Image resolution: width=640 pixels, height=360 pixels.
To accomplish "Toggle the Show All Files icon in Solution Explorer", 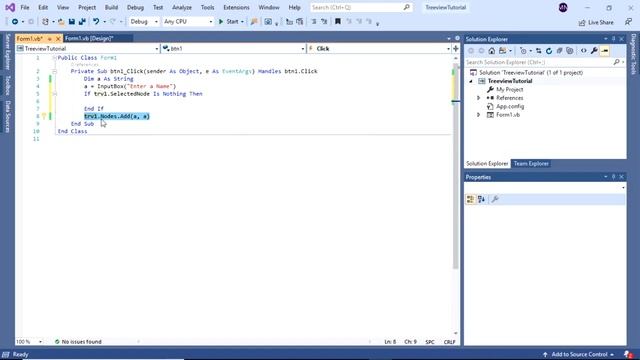I will pos(570,51).
